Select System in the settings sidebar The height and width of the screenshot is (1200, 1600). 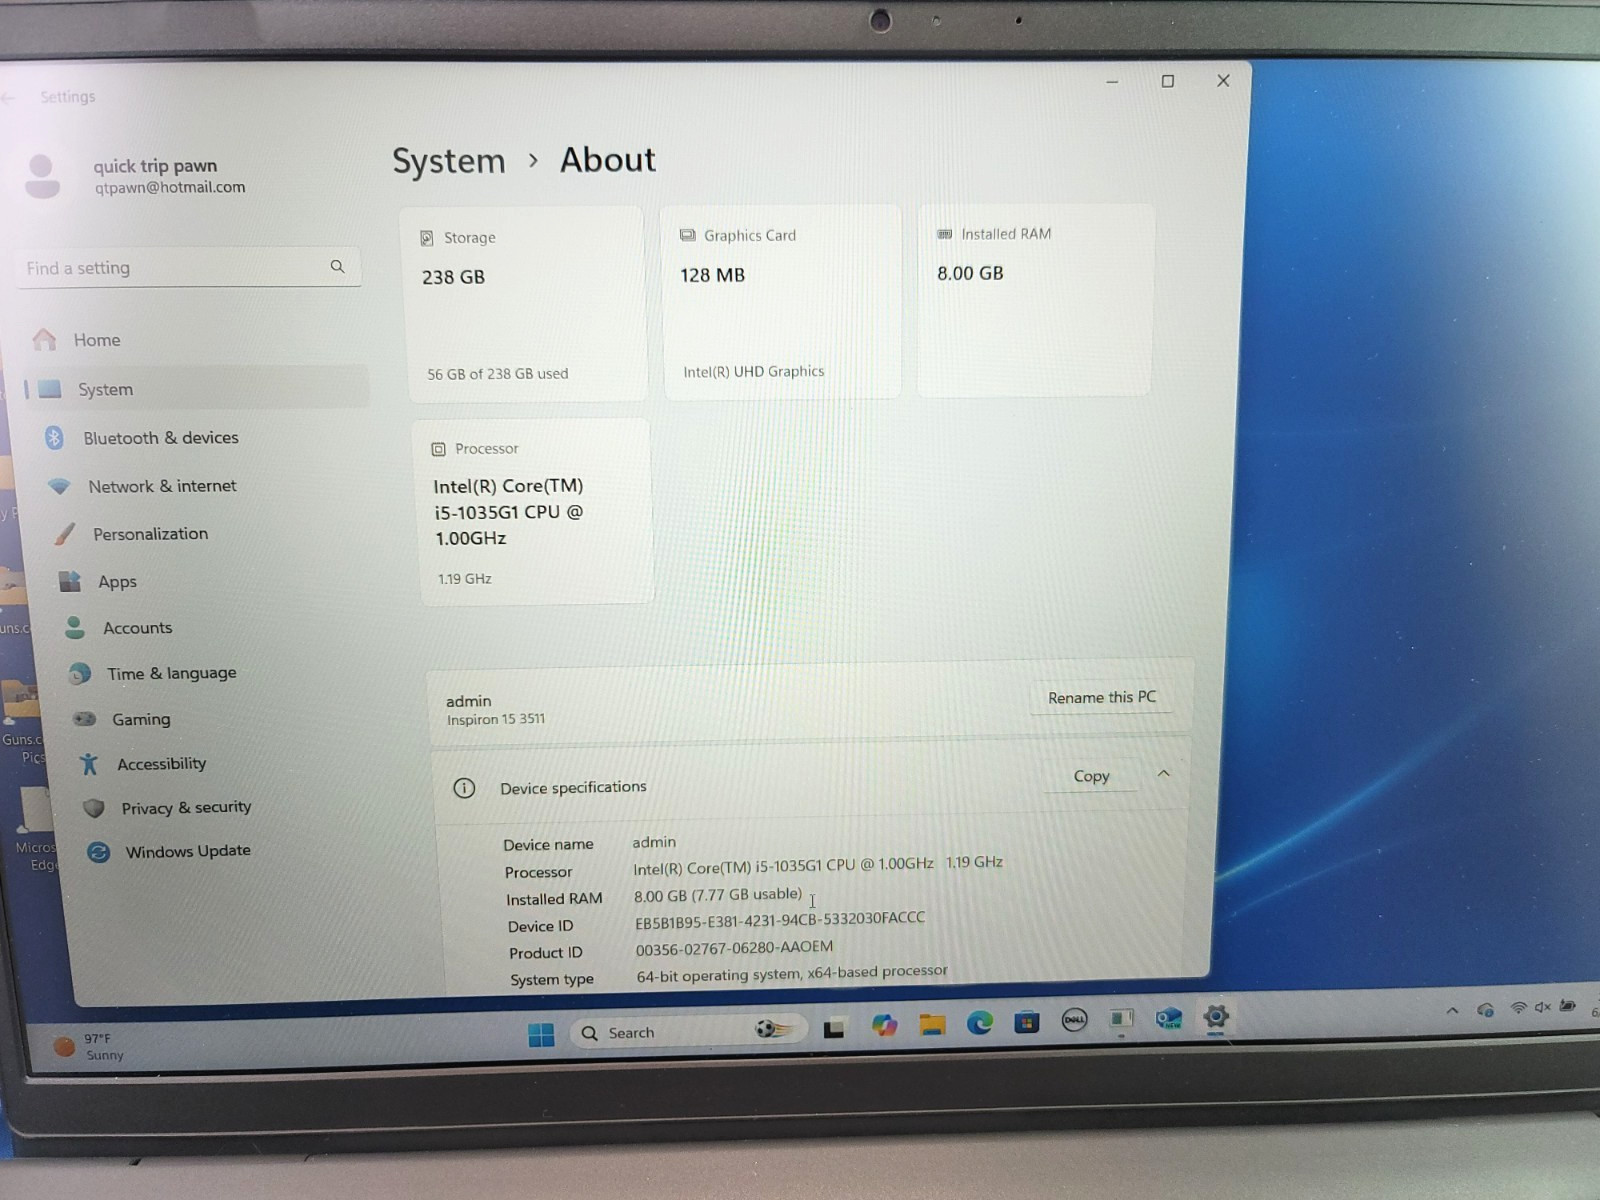click(x=198, y=389)
